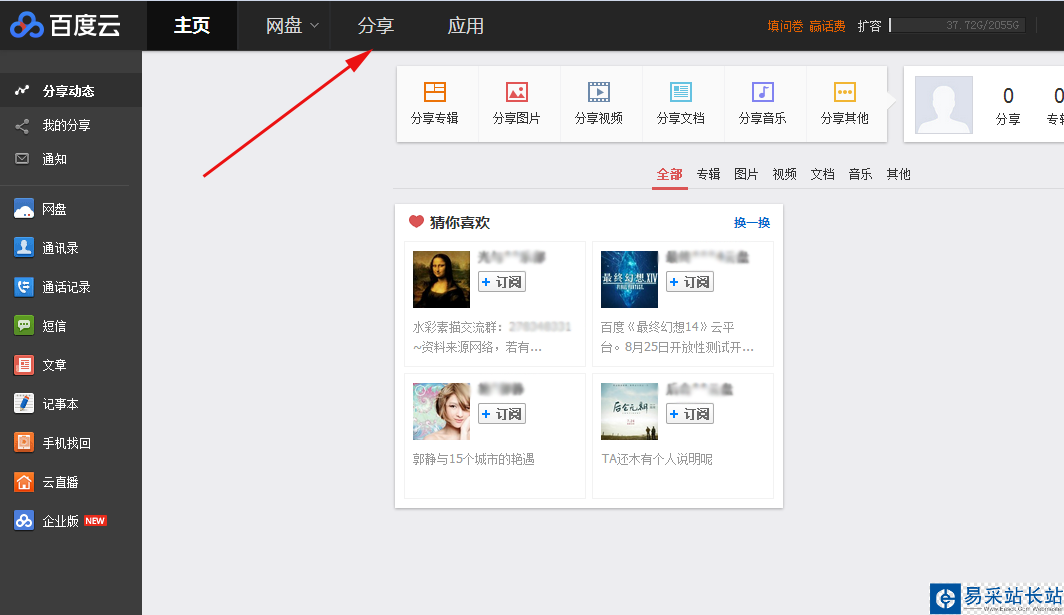The image size is (1064, 615).
Task: Select the 视频 filter tab
Action: point(784,174)
